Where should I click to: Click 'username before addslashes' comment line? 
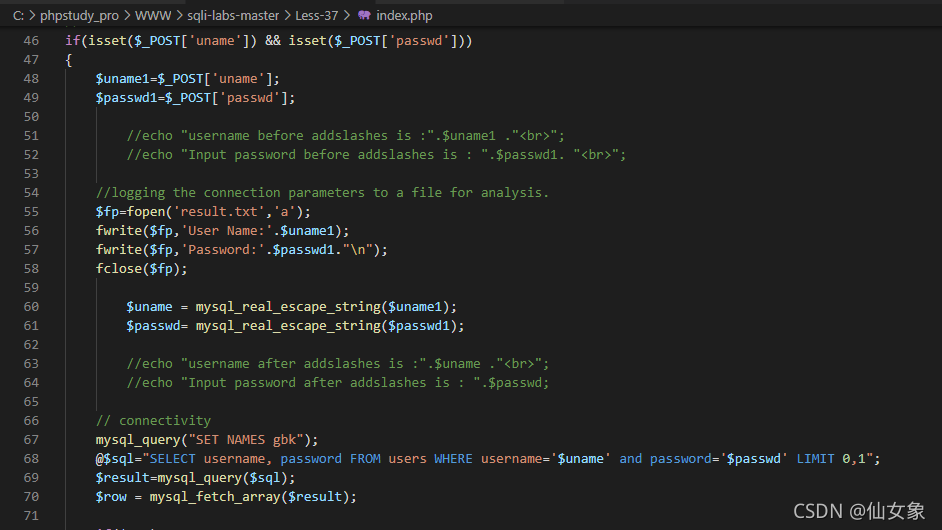pyautogui.click(x=345, y=136)
